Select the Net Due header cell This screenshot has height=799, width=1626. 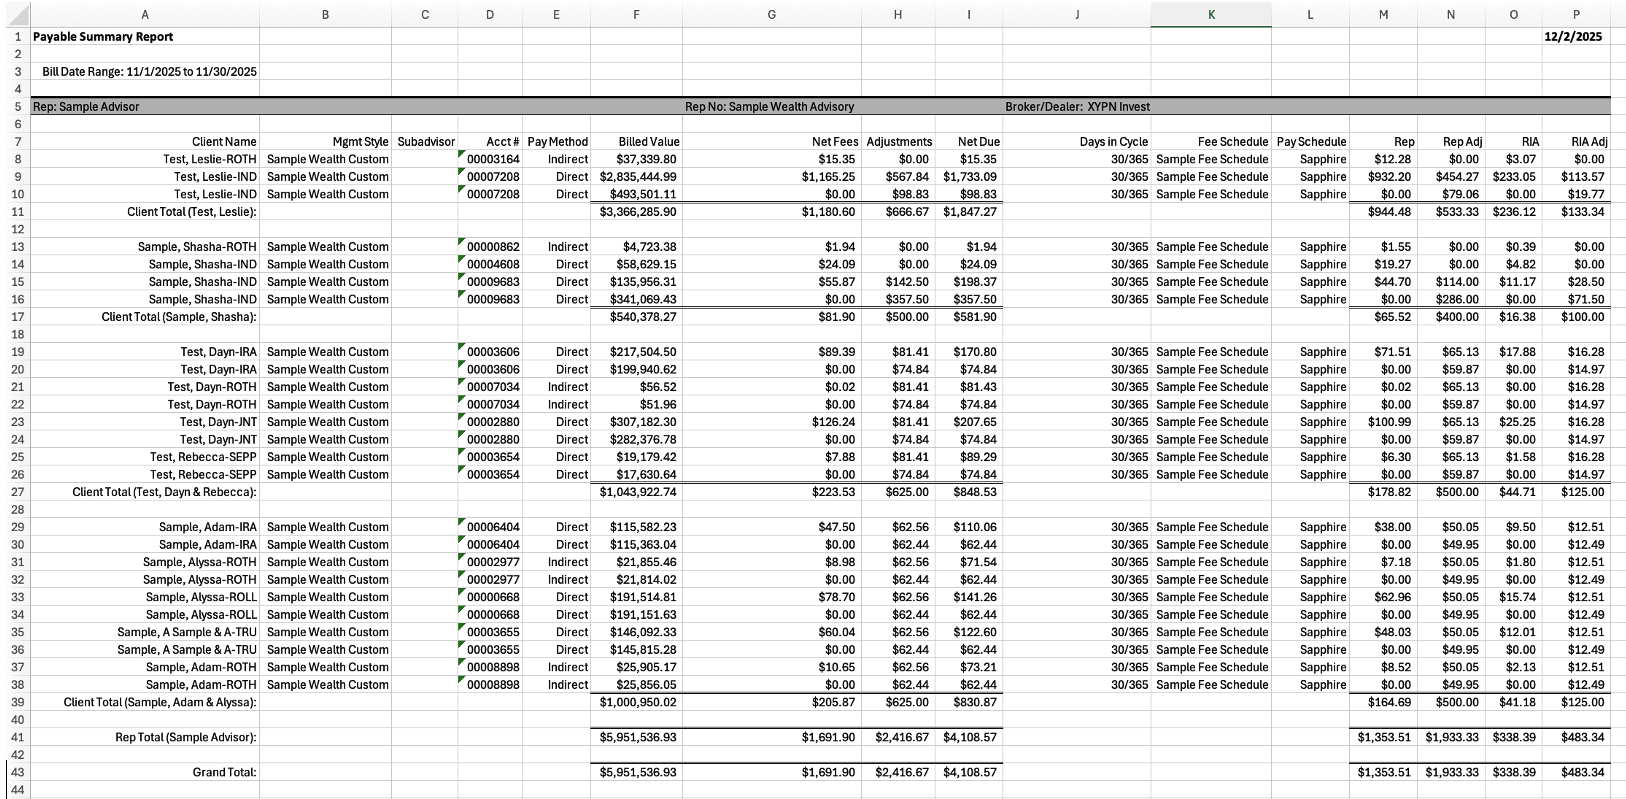[979, 142]
